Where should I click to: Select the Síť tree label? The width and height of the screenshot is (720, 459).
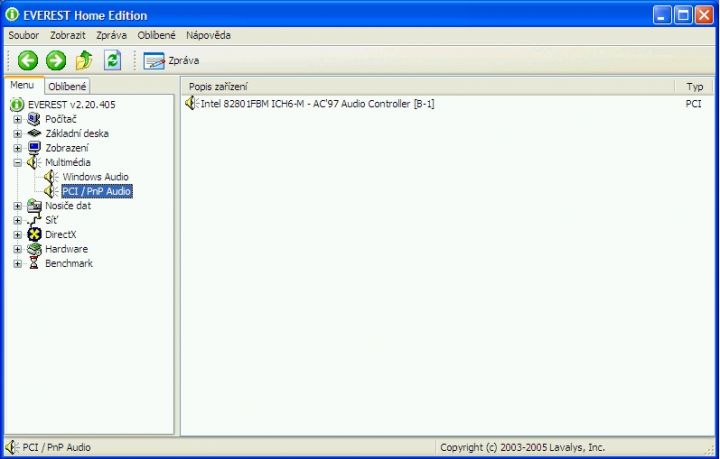click(x=51, y=220)
